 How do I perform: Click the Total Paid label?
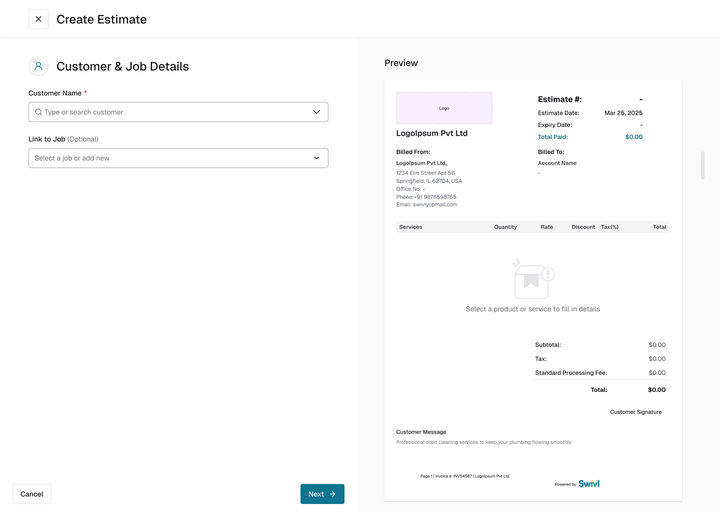(553, 137)
